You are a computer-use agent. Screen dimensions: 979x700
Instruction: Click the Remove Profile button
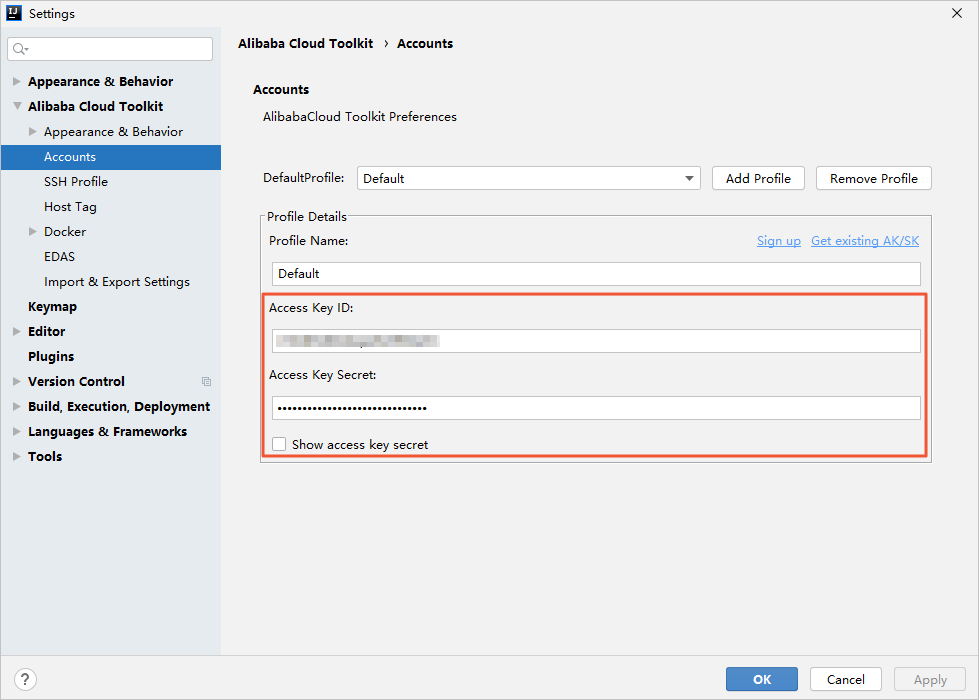pyautogui.click(x=873, y=178)
